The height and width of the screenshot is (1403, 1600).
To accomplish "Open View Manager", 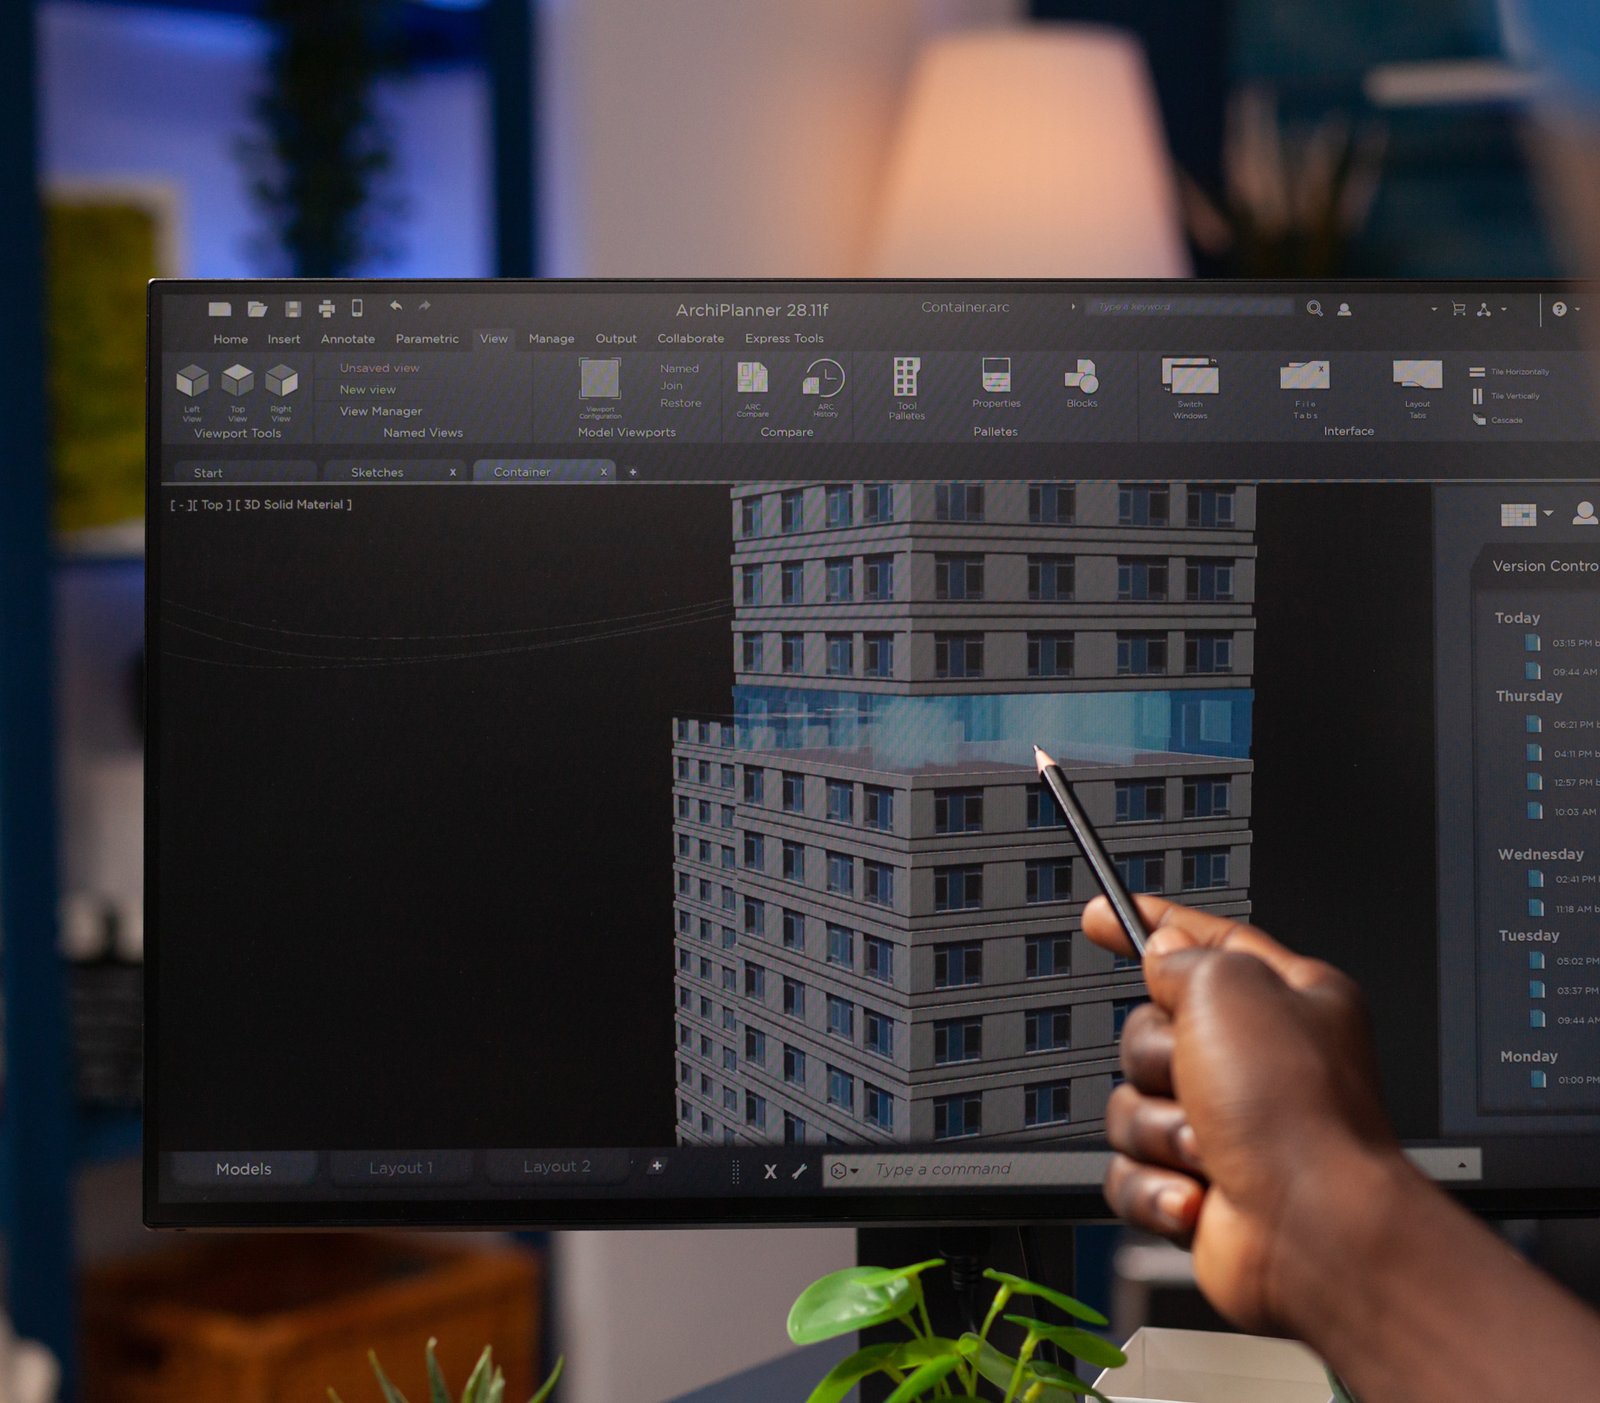I will pos(380,411).
